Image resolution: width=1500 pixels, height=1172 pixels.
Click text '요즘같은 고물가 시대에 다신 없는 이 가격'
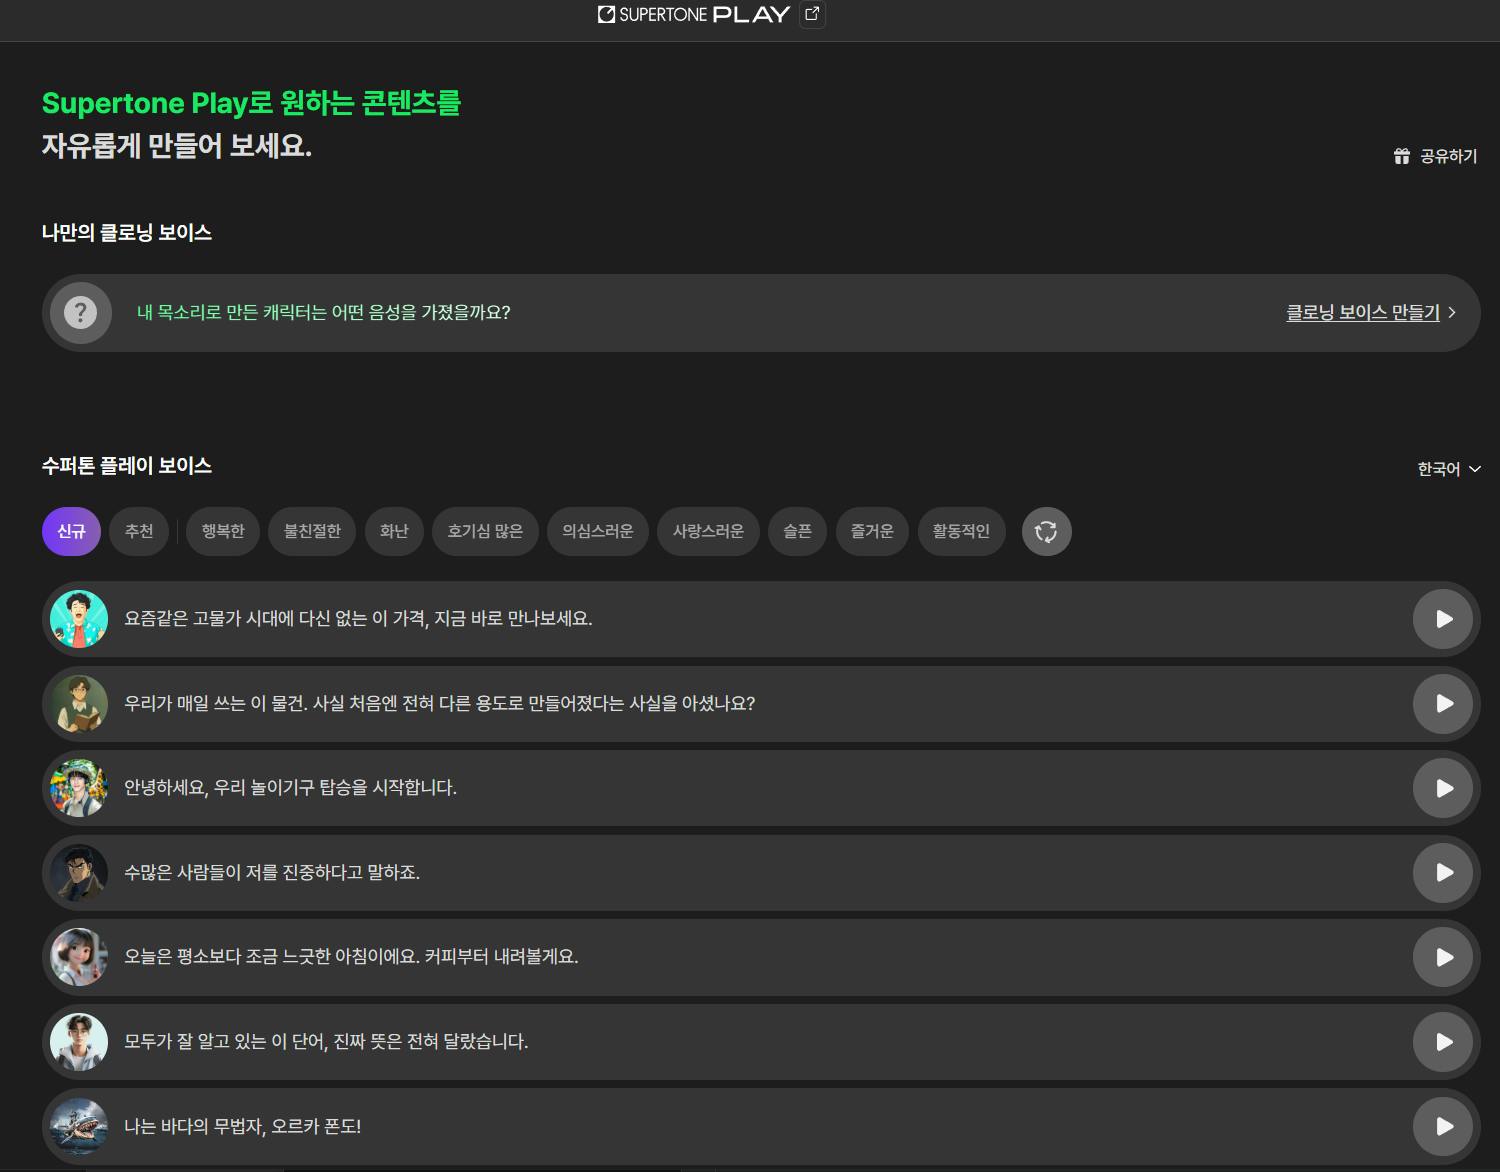pos(276,619)
